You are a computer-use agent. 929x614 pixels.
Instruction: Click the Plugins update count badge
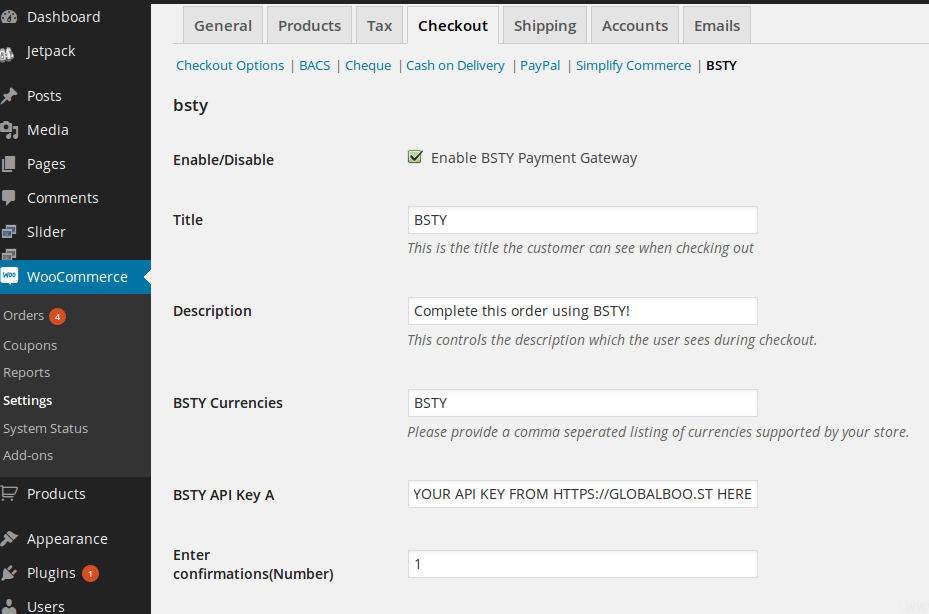(90, 574)
